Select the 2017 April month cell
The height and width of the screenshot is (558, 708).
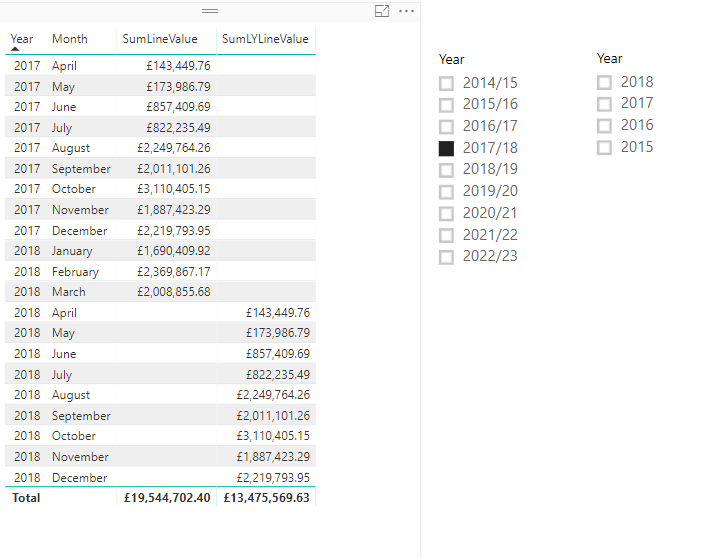click(x=64, y=65)
